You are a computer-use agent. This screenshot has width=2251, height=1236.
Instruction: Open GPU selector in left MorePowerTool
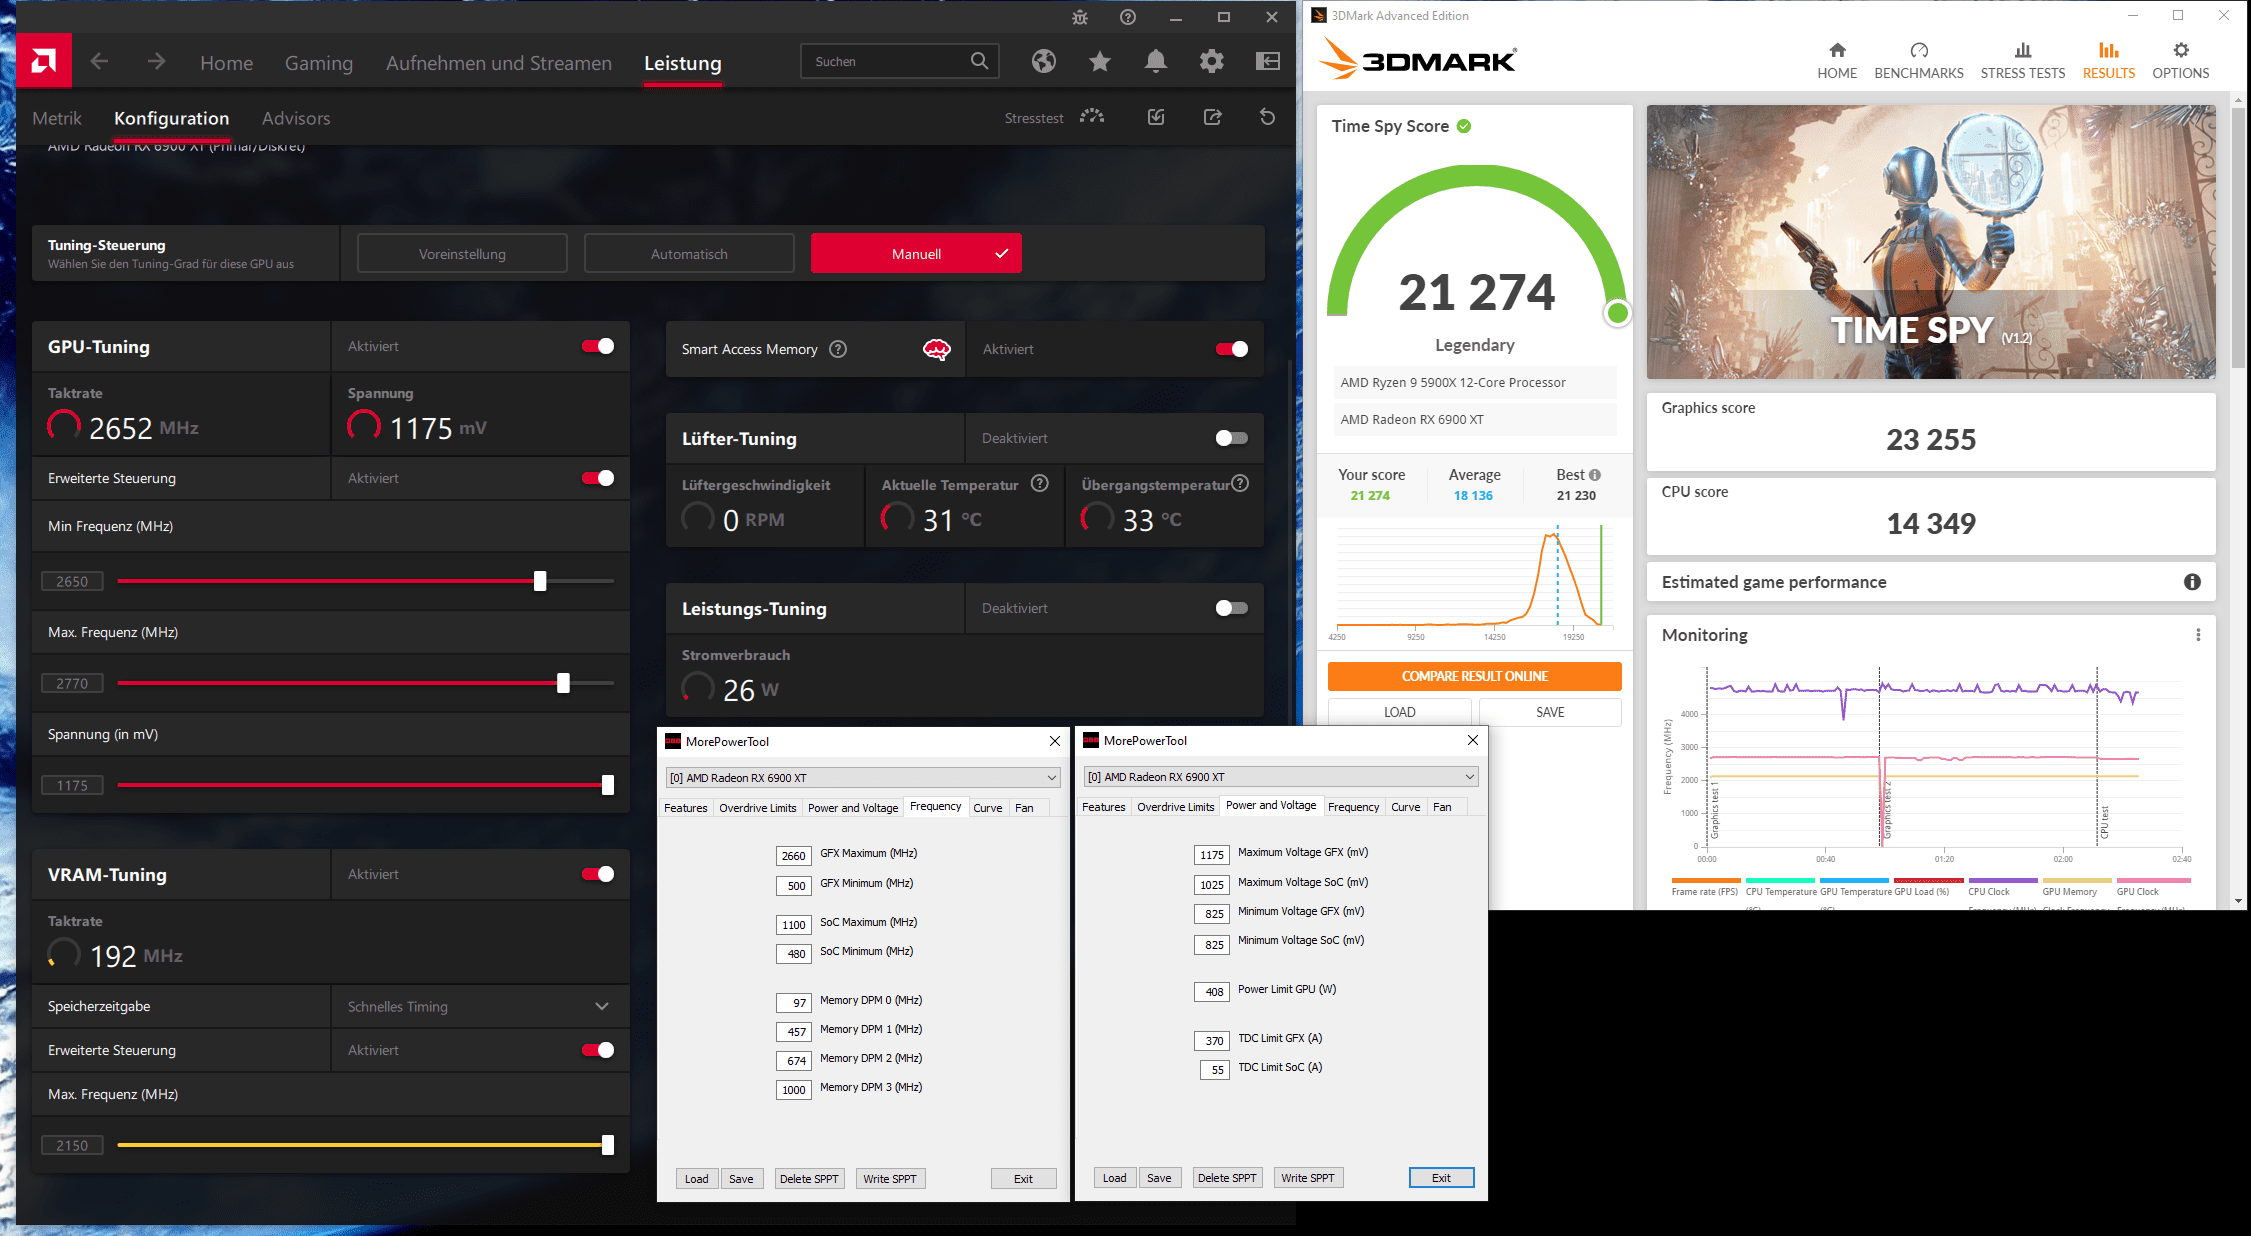pos(862,778)
